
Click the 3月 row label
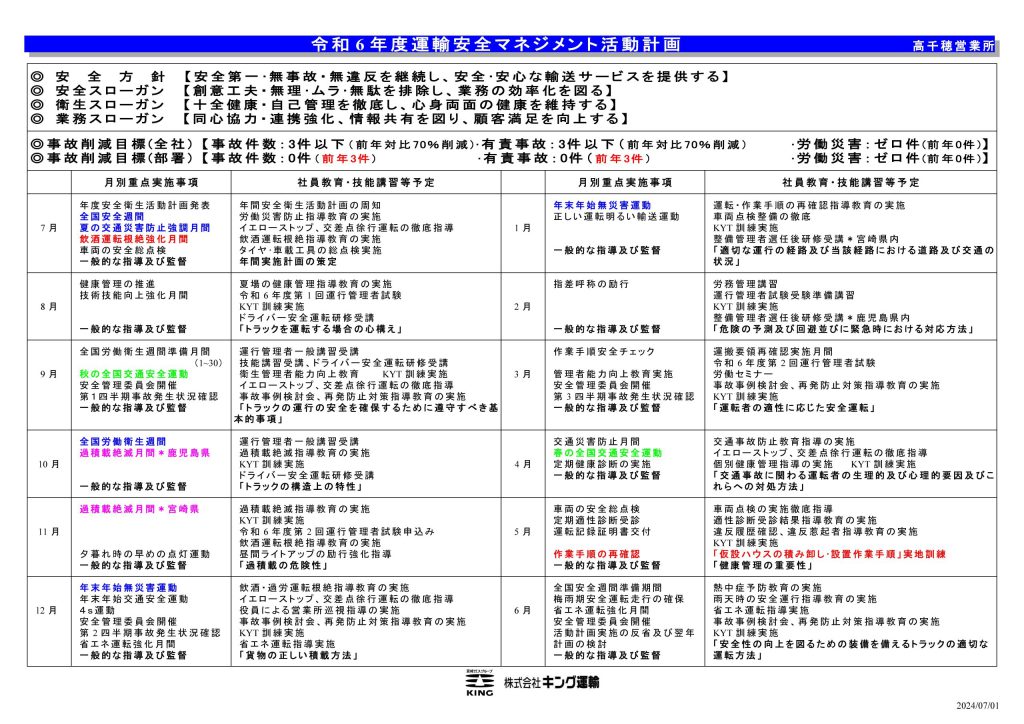click(x=522, y=374)
